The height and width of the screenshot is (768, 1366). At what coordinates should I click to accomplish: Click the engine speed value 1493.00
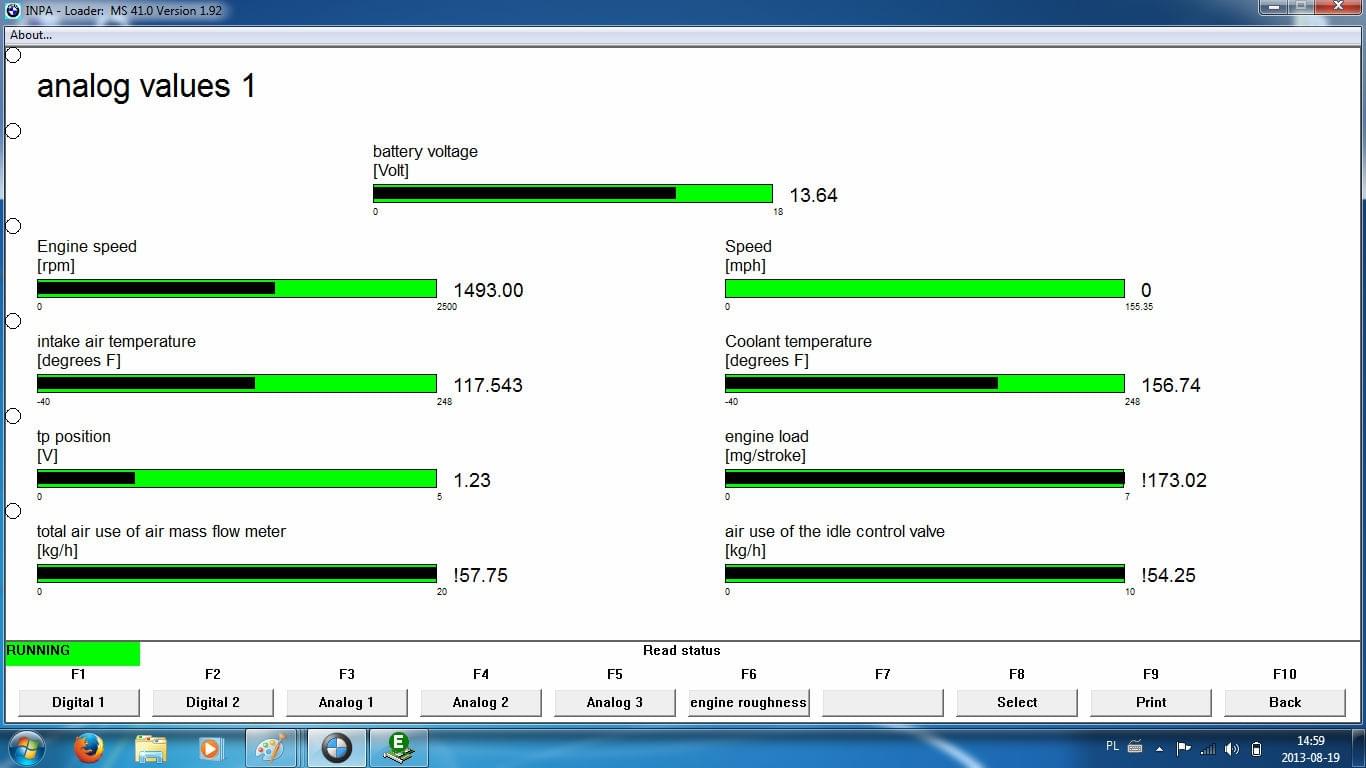coord(488,291)
